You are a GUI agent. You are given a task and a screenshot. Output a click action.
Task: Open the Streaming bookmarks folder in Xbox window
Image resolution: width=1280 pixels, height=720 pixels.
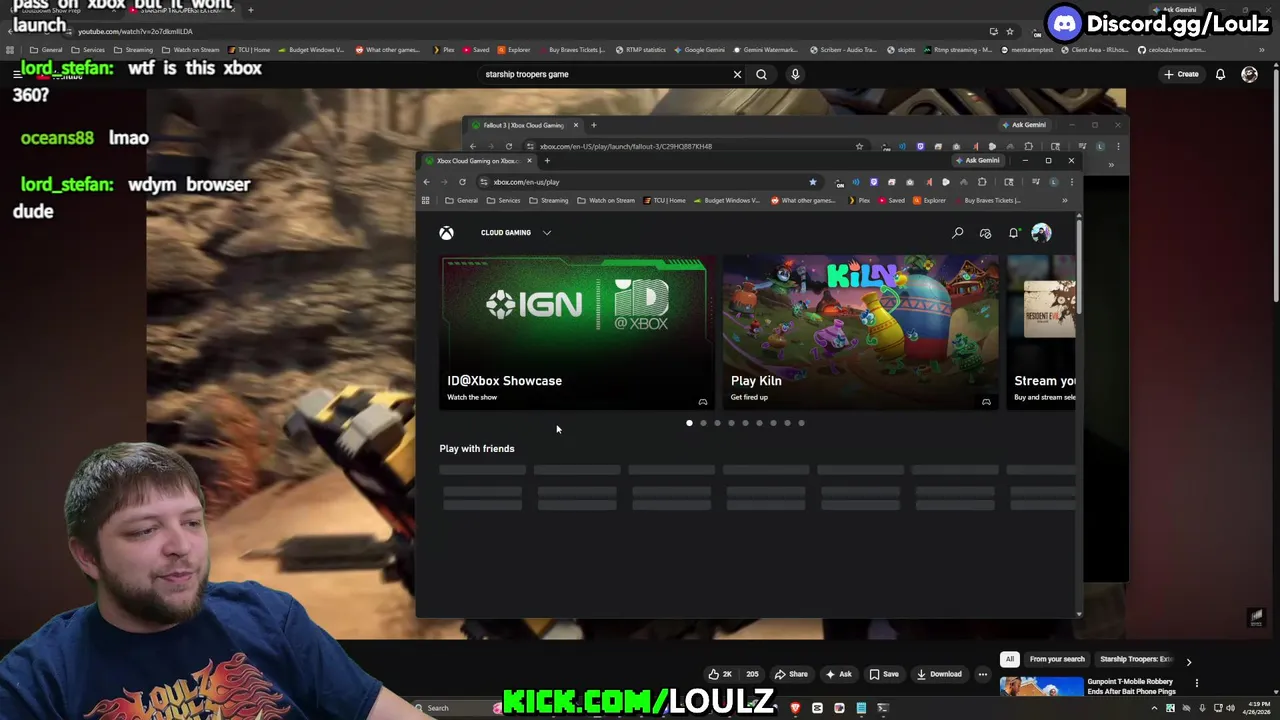(548, 200)
